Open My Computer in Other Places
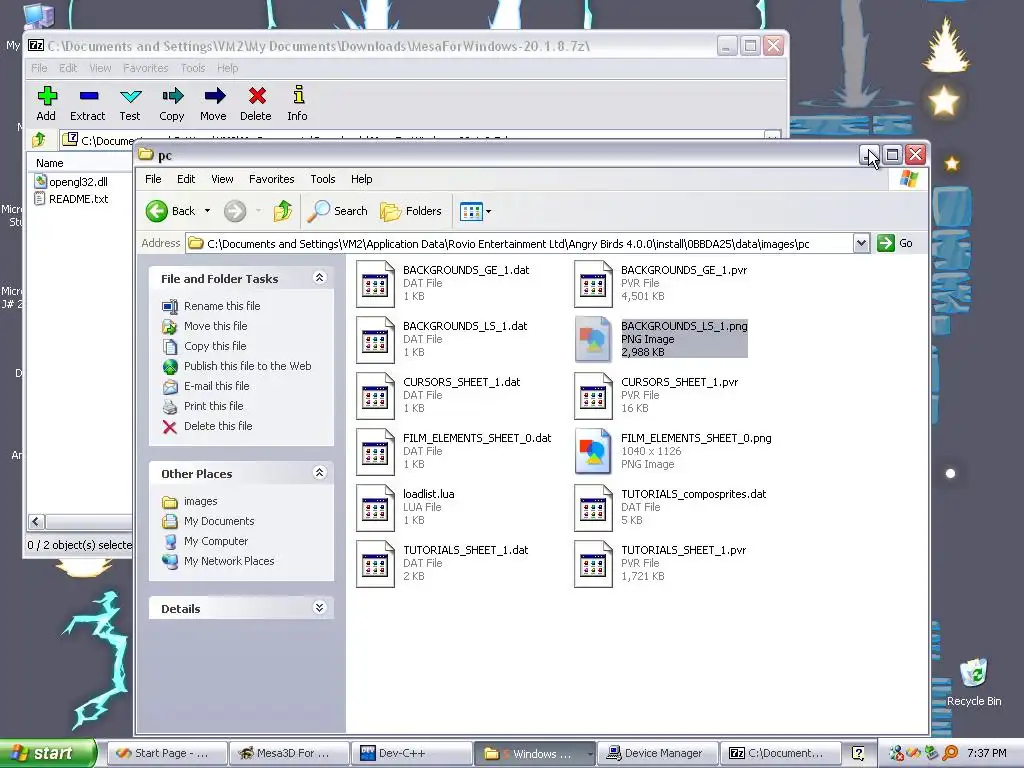This screenshot has width=1024, height=768. [x=216, y=541]
